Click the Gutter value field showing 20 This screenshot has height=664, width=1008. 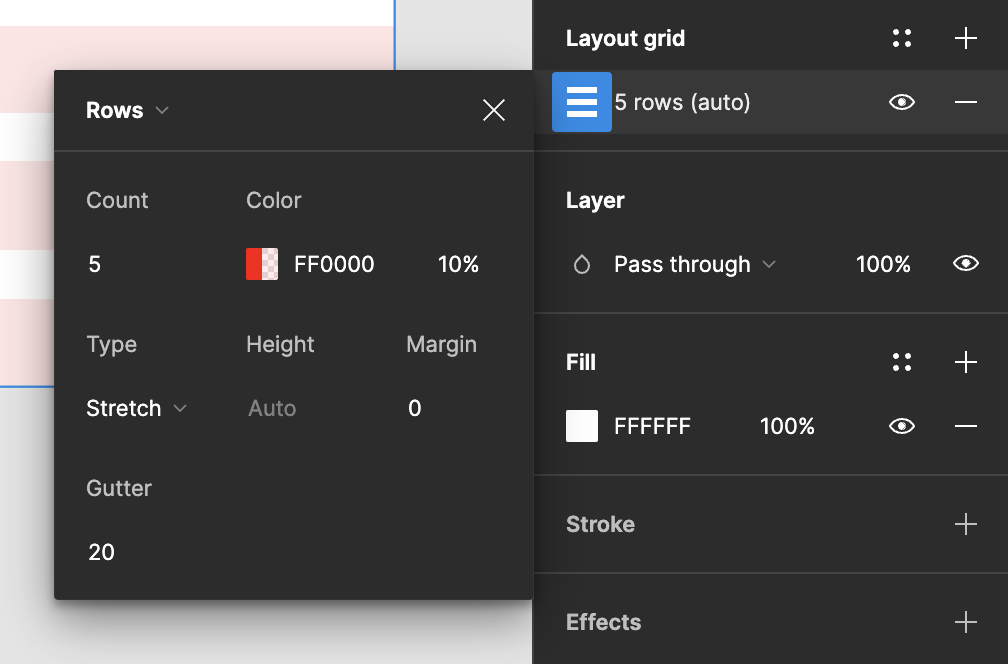point(101,551)
